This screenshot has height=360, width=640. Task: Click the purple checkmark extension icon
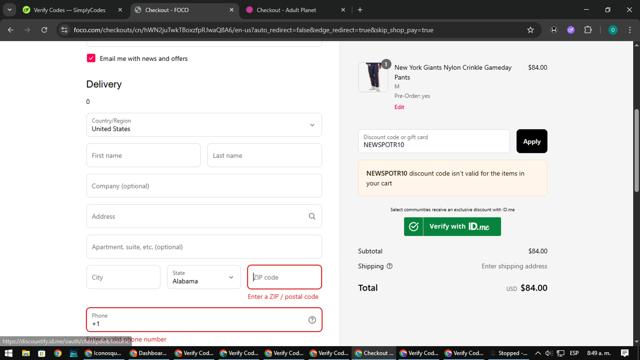click(x=571, y=30)
